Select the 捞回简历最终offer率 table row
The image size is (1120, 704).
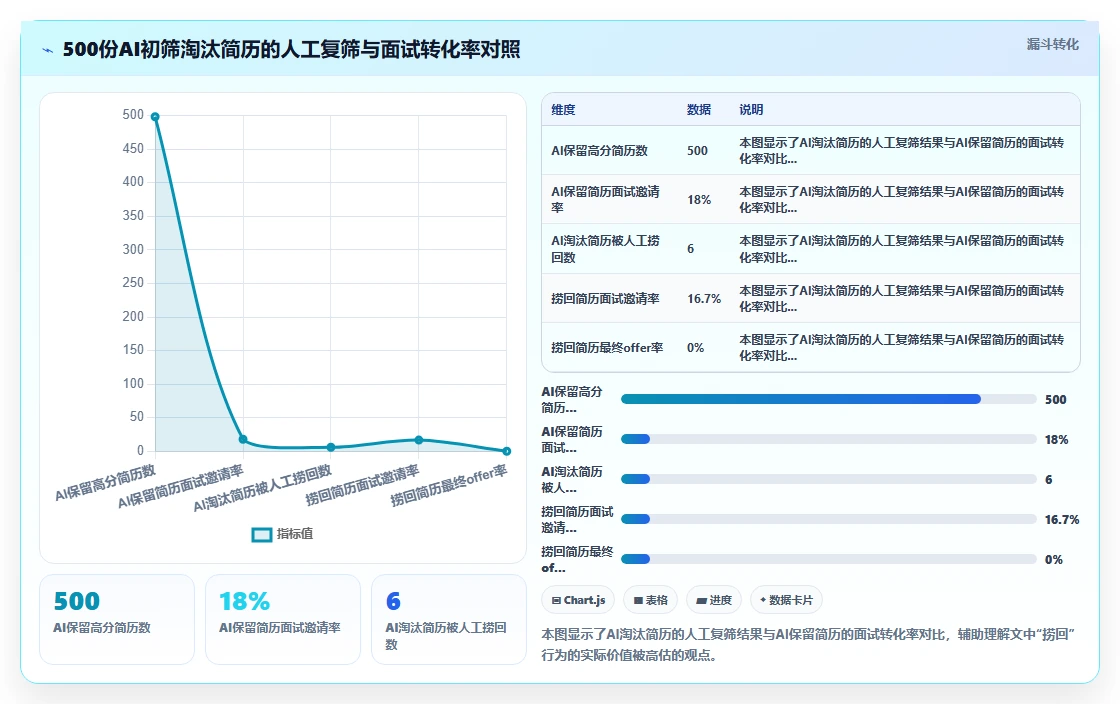[x=811, y=348]
